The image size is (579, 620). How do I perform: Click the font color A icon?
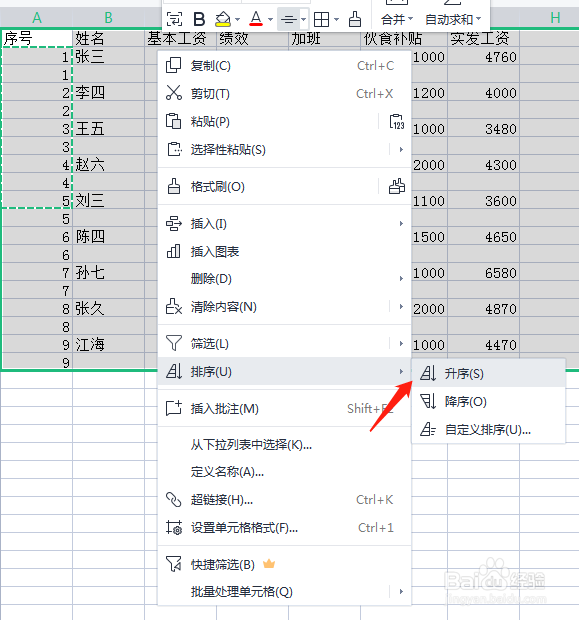coord(256,19)
